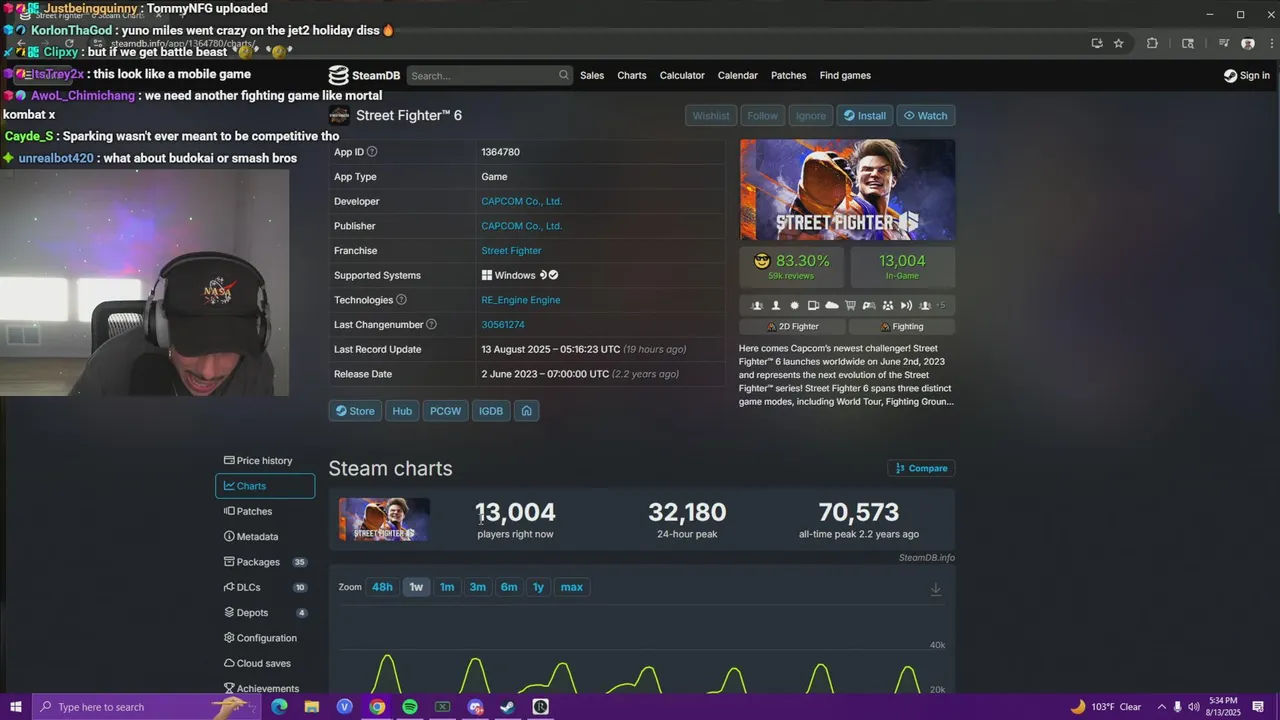The height and width of the screenshot is (720, 1280).
Task: Click the Follow button
Action: [762, 116]
